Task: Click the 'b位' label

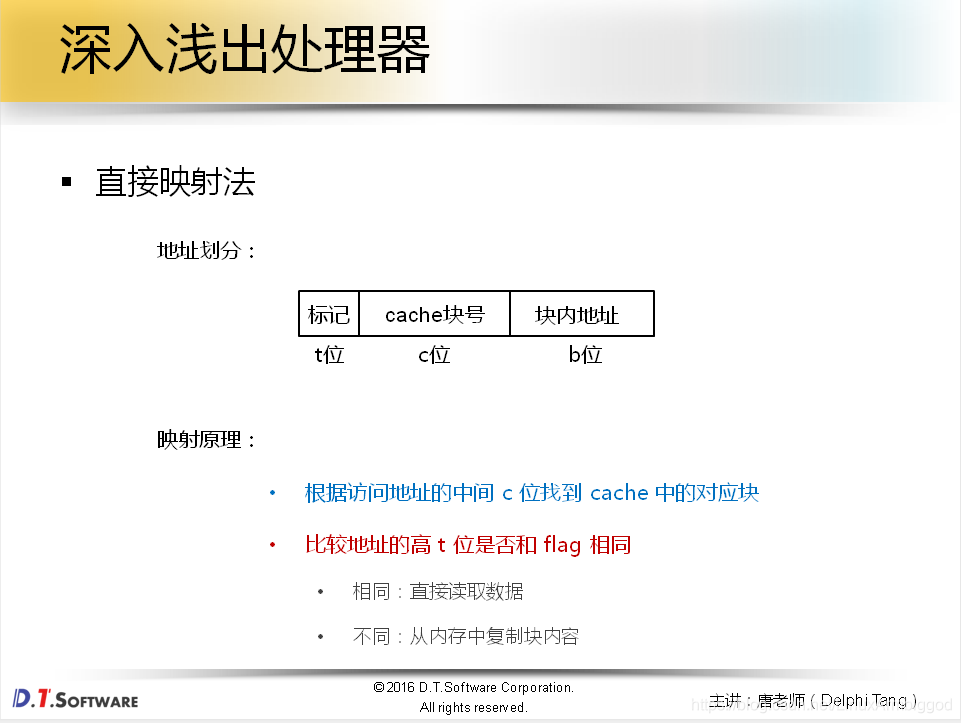Action: pos(584,354)
